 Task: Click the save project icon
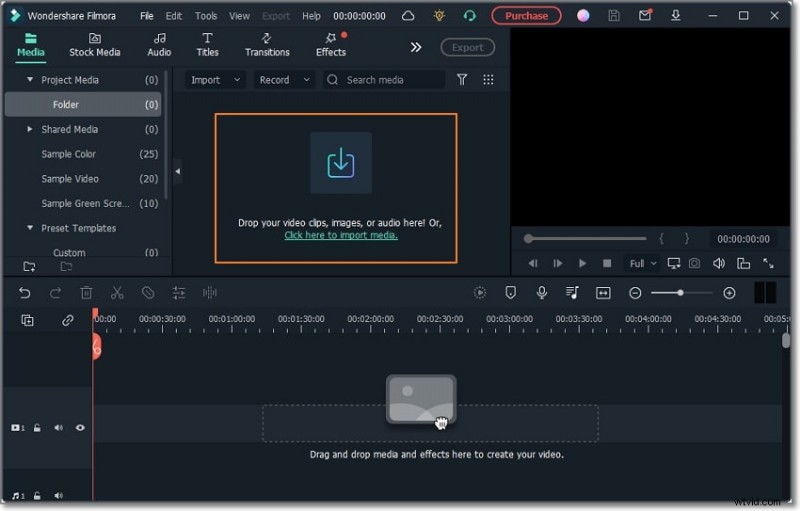(x=614, y=16)
